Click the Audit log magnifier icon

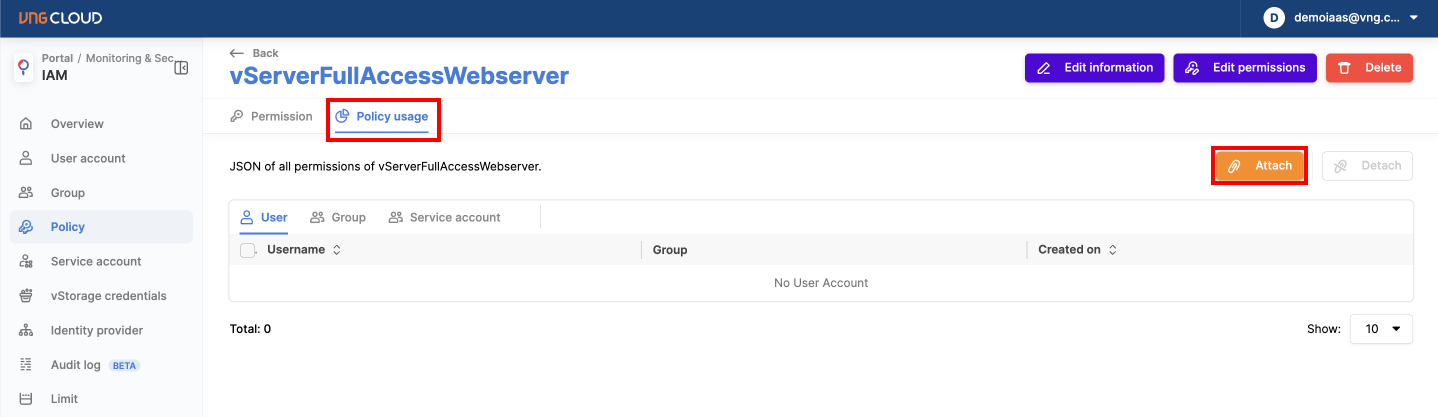click(26, 365)
